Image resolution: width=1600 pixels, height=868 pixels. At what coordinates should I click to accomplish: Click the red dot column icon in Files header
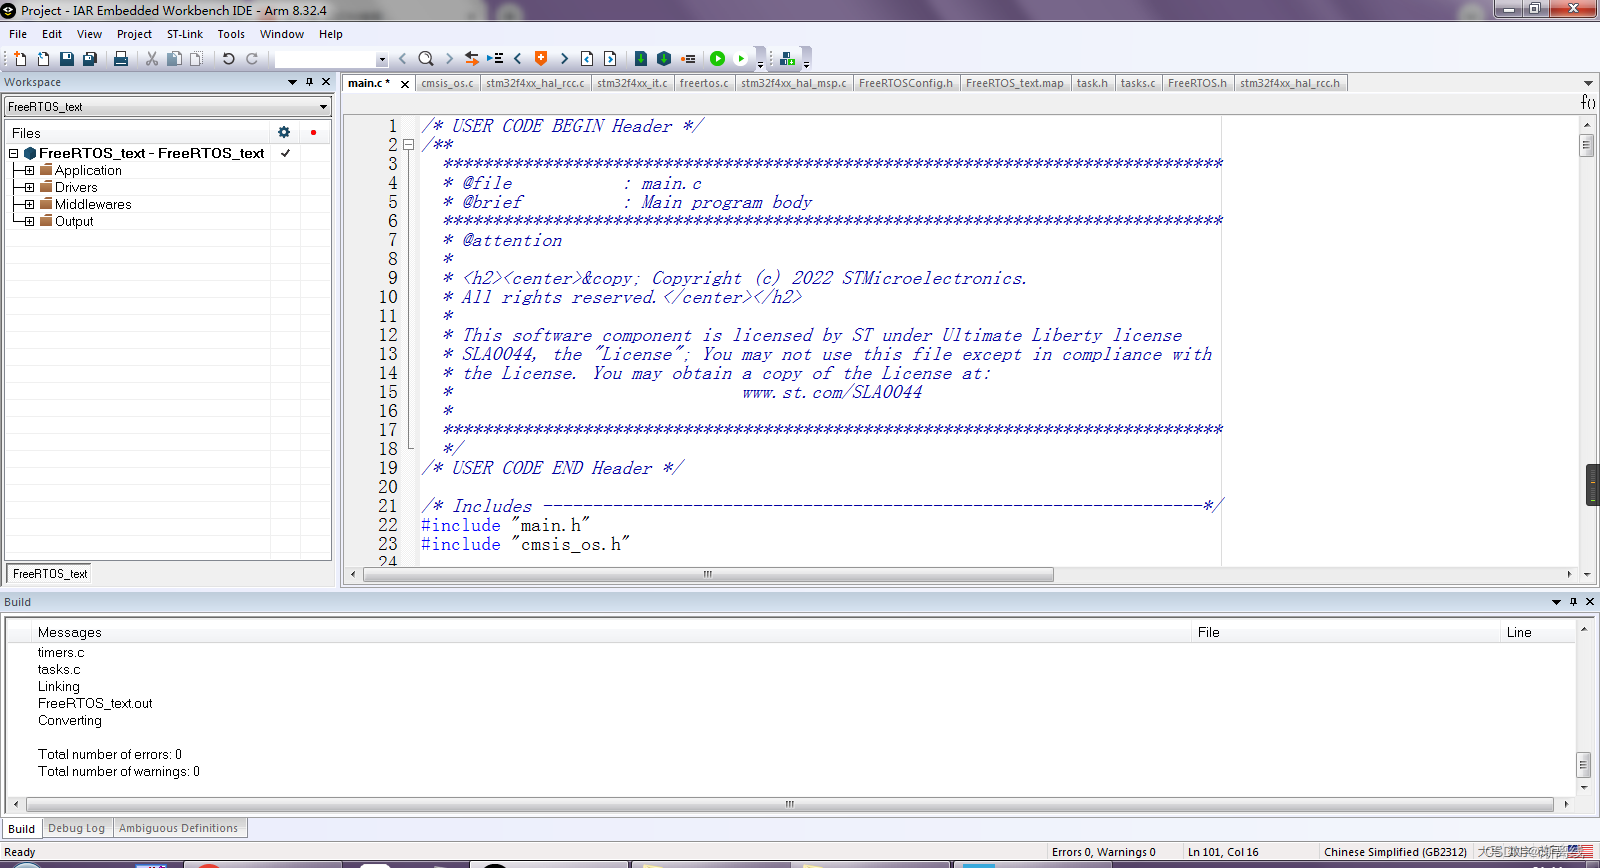[313, 132]
